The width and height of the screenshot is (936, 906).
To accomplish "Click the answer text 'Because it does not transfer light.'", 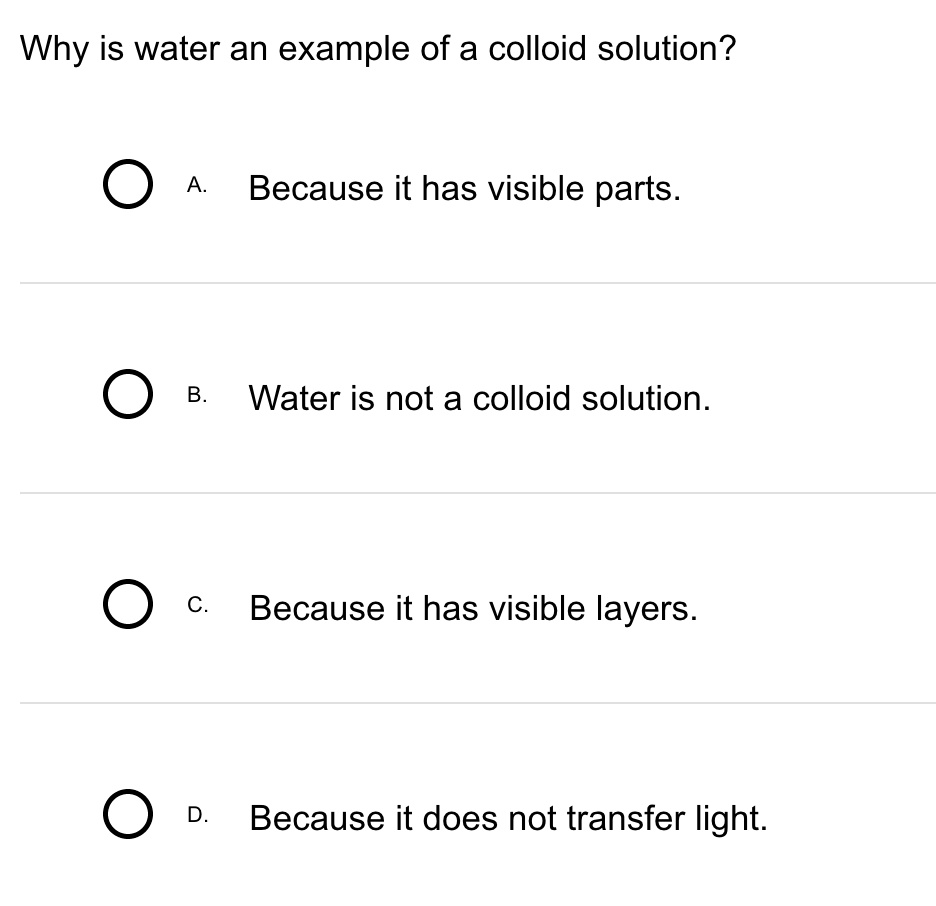I will click(x=507, y=818).
